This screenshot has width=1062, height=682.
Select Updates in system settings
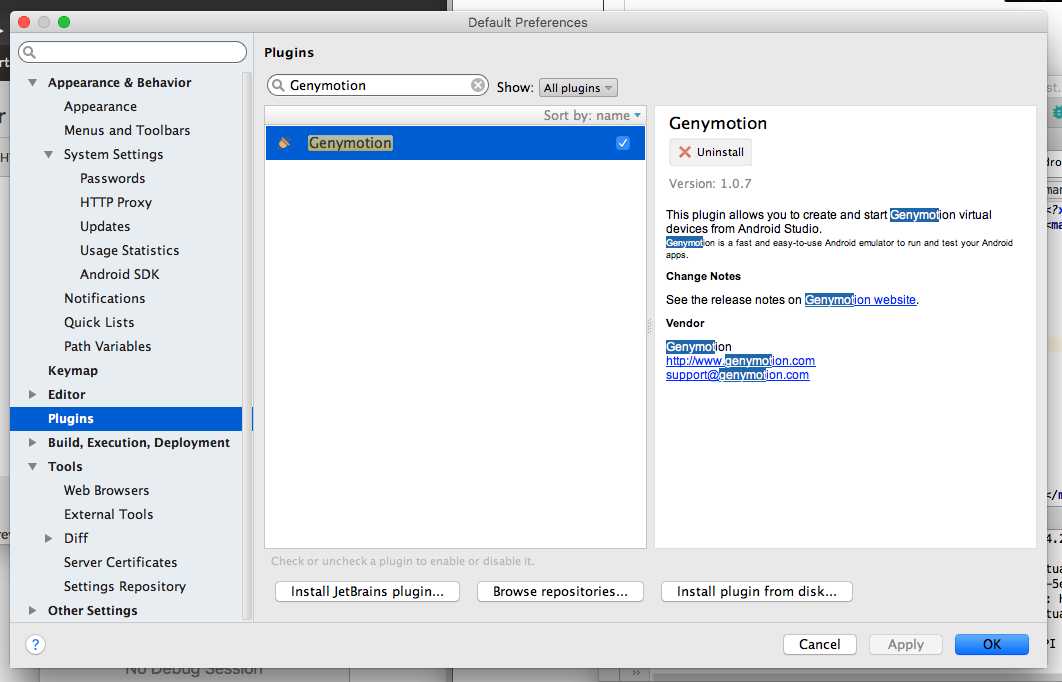105,226
